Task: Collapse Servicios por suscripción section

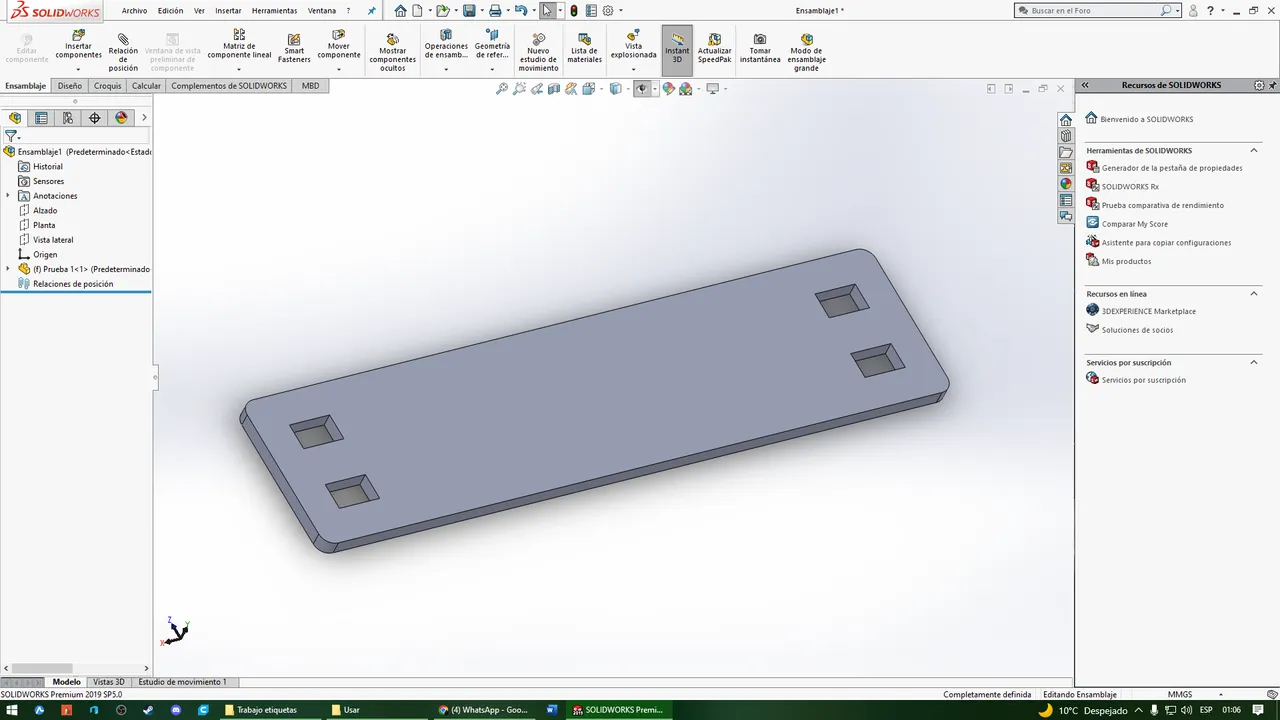Action: click(1254, 362)
